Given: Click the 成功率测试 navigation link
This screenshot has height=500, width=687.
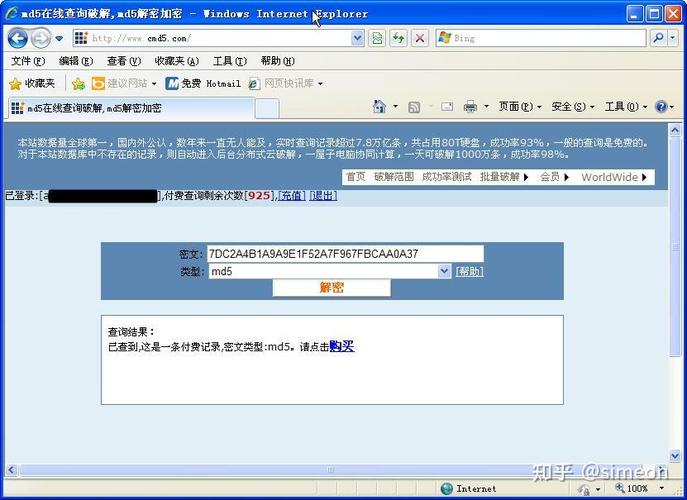Looking at the screenshot, I should (446, 177).
